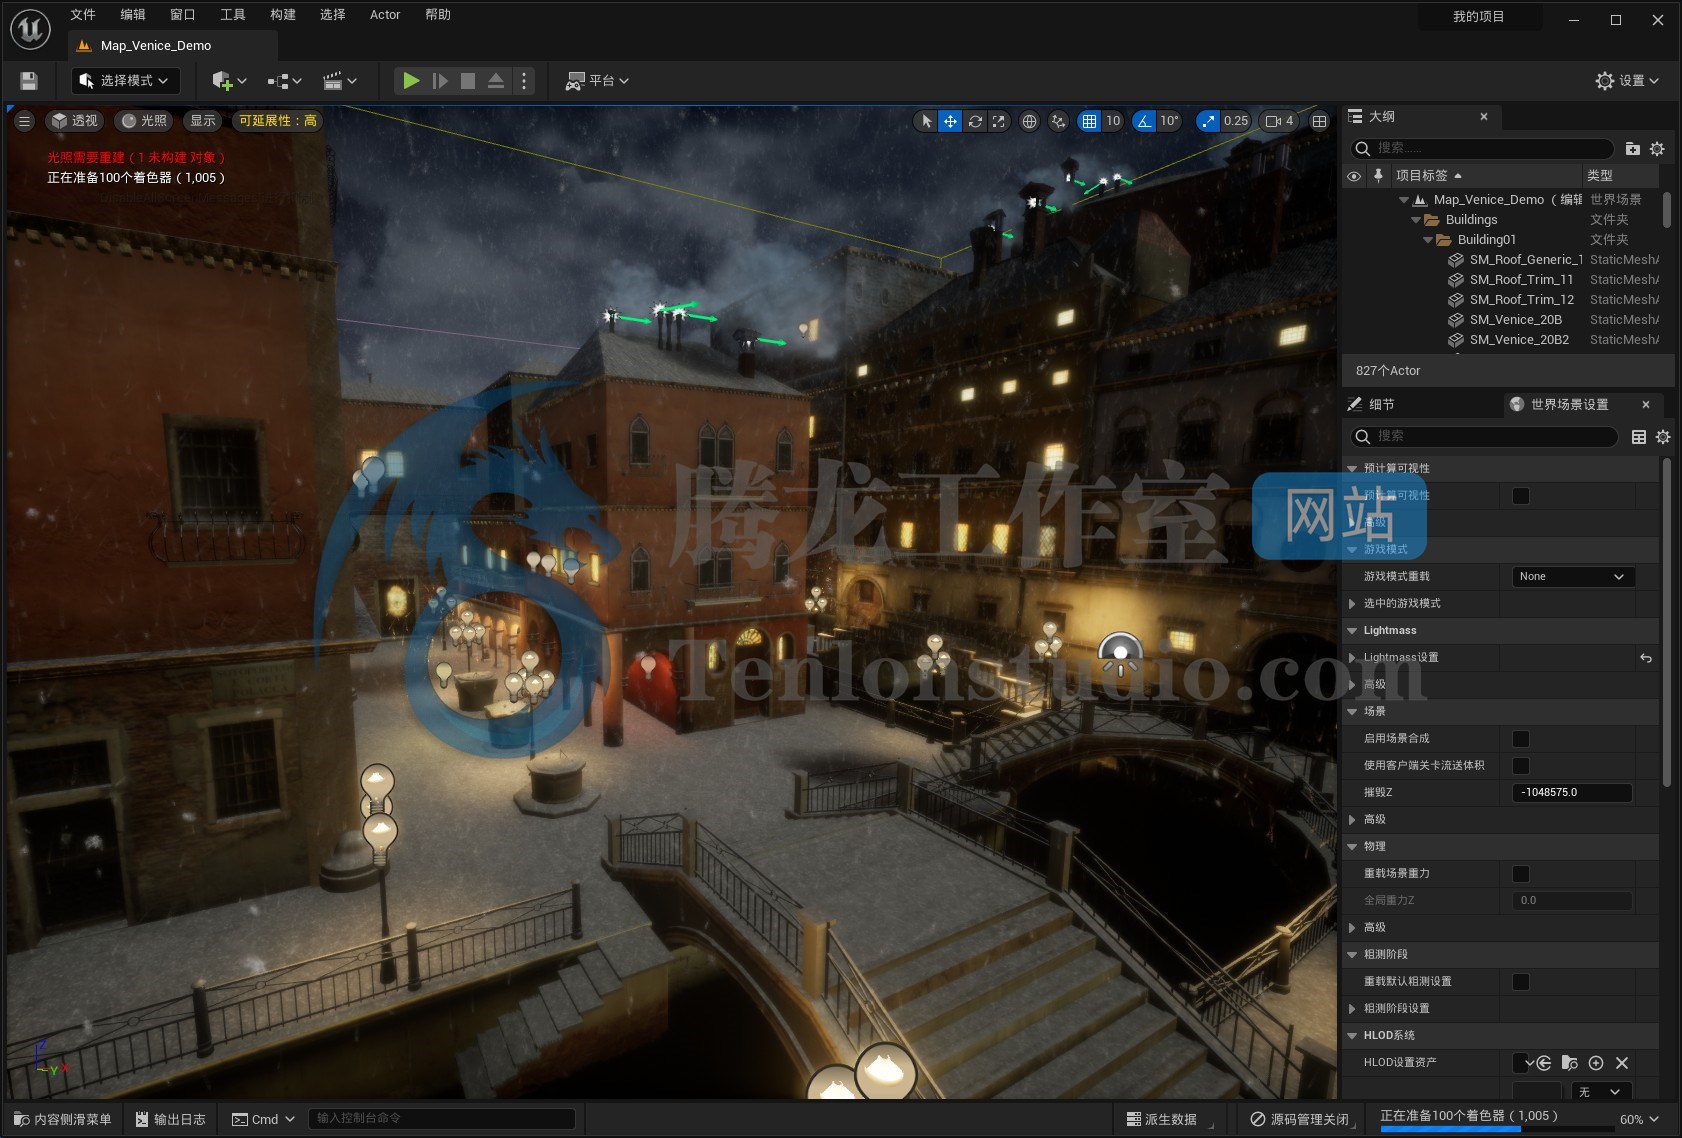The height and width of the screenshot is (1138, 1682).
Task: Open the cinematics clapperboard dropdown
Action: click(339, 81)
